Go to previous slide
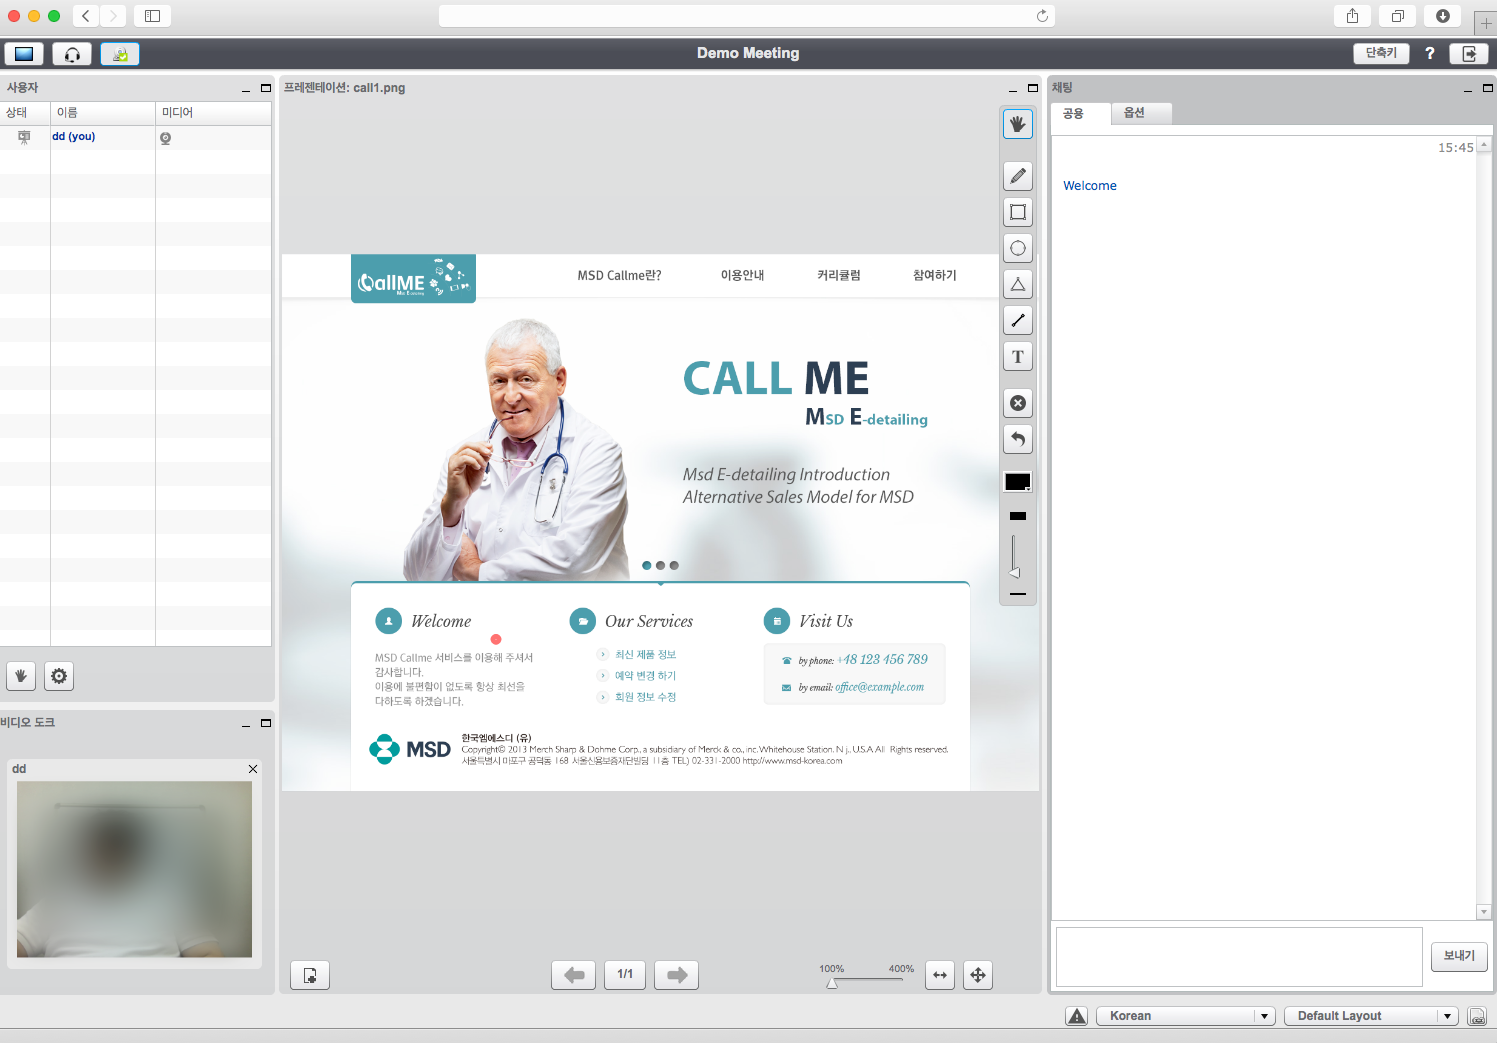This screenshot has width=1497, height=1043. (573, 975)
